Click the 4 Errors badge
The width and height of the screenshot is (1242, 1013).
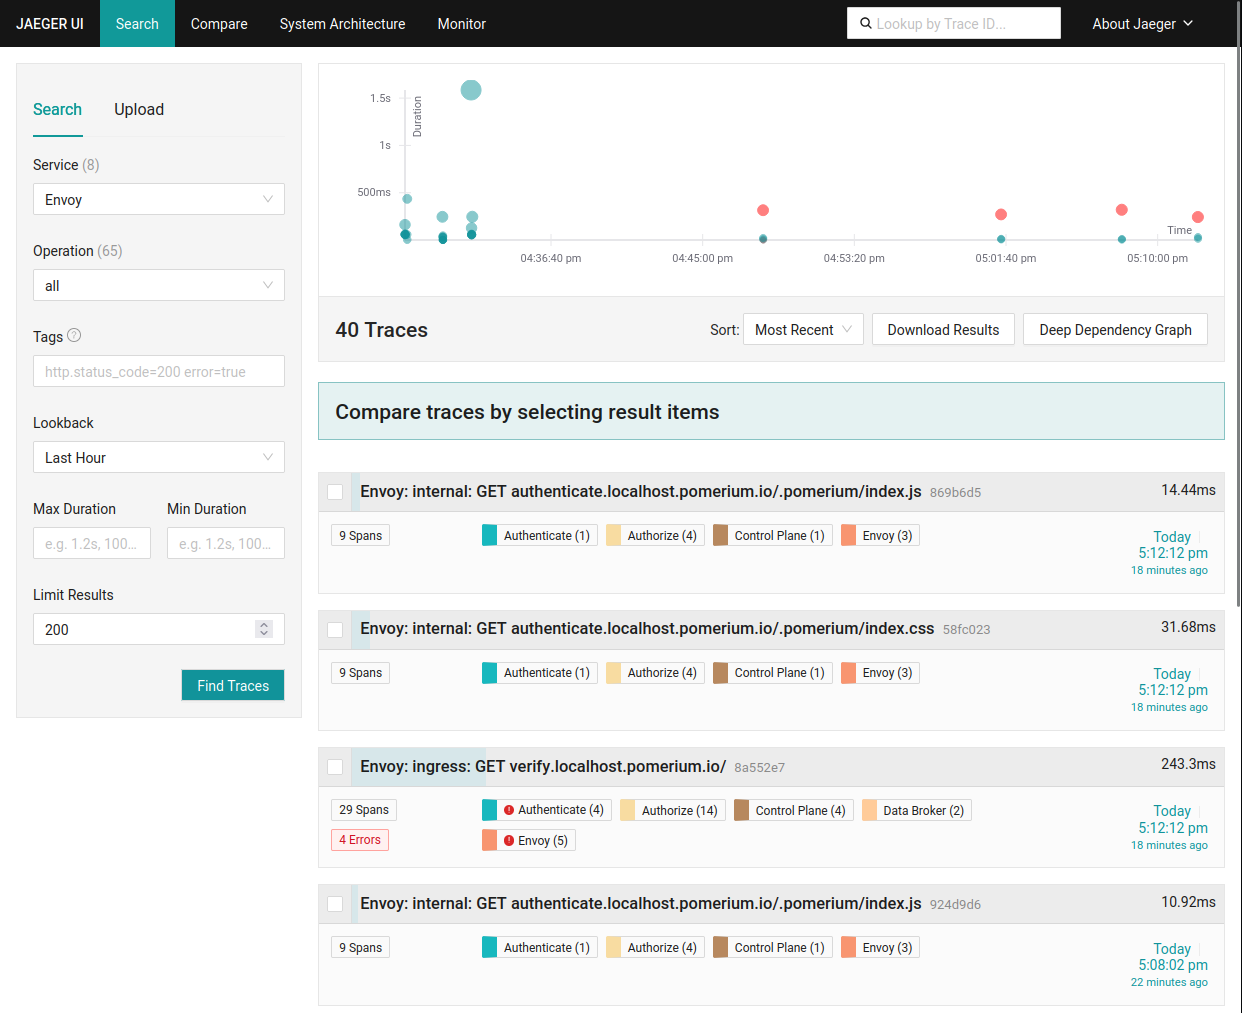point(360,840)
